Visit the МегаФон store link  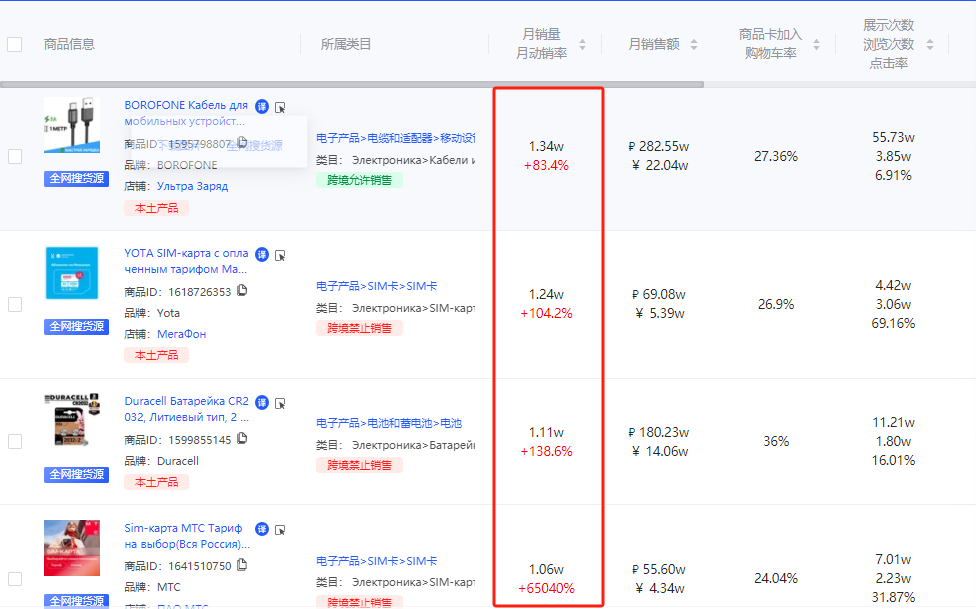click(x=181, y=334)
